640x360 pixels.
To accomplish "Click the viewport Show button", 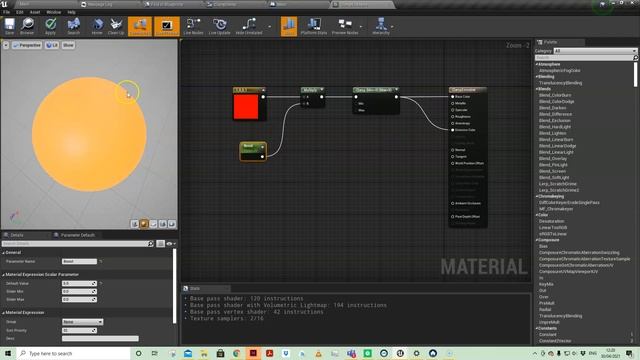I will (68, 45).
